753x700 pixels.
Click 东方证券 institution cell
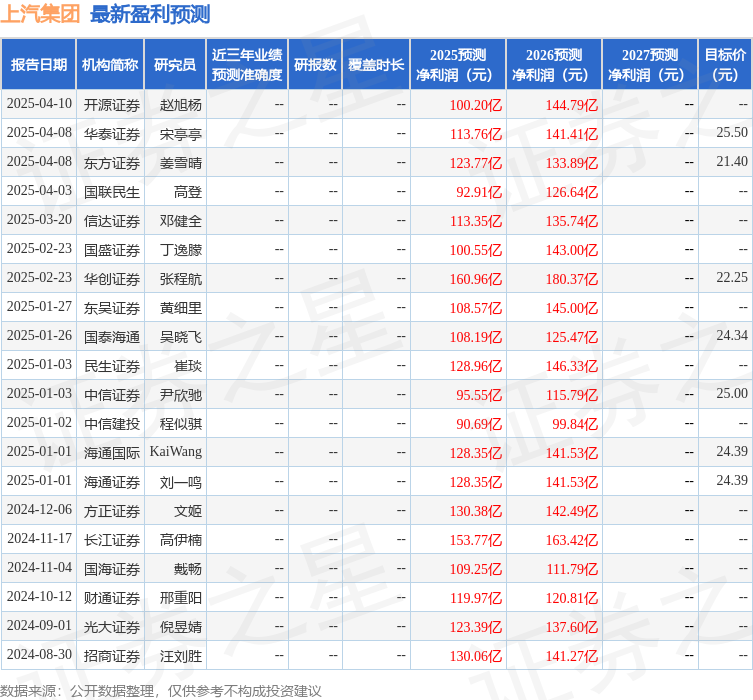111,163
